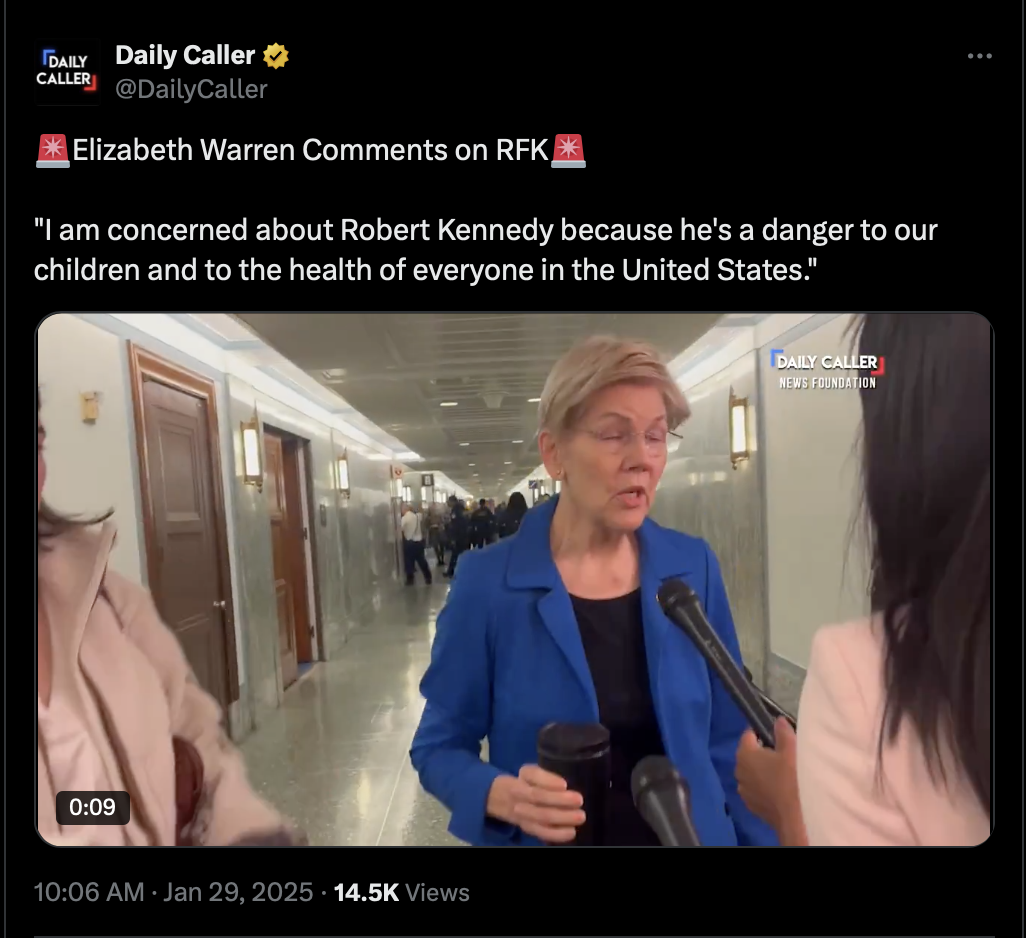The width and height of the screenshot is (1026, 938).
Task: Play the Elizabeth Warren video
Action: point(514,580)
